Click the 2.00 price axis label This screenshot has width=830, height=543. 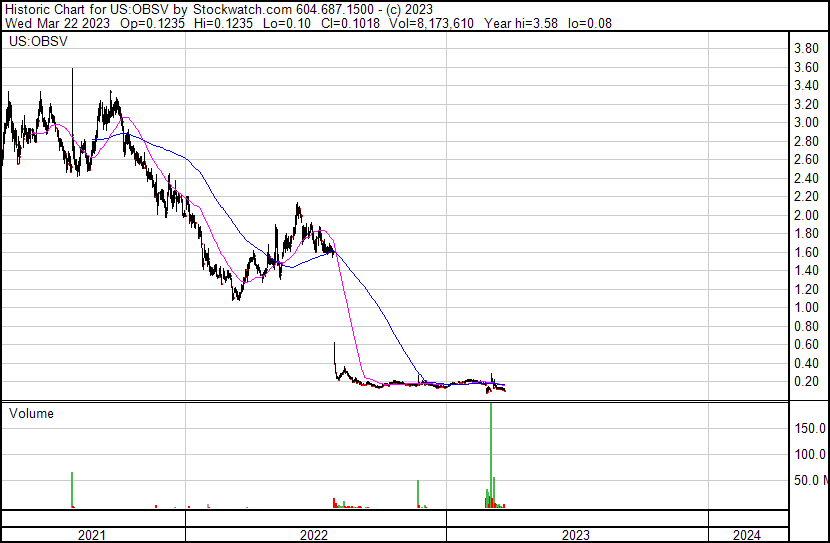pyautogui.click(x=806, y=216)
